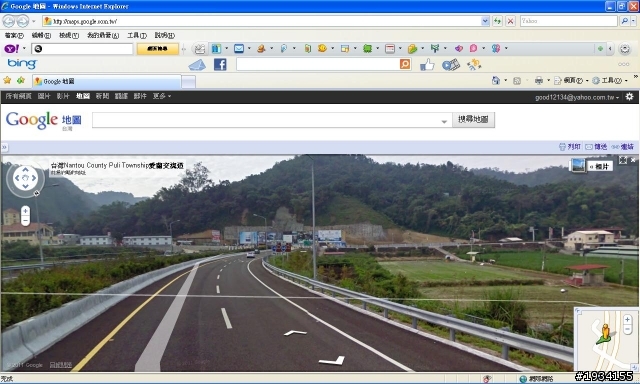
Task: Click the Facebook icon in Bing toolbar
Action: coord(220,64)
